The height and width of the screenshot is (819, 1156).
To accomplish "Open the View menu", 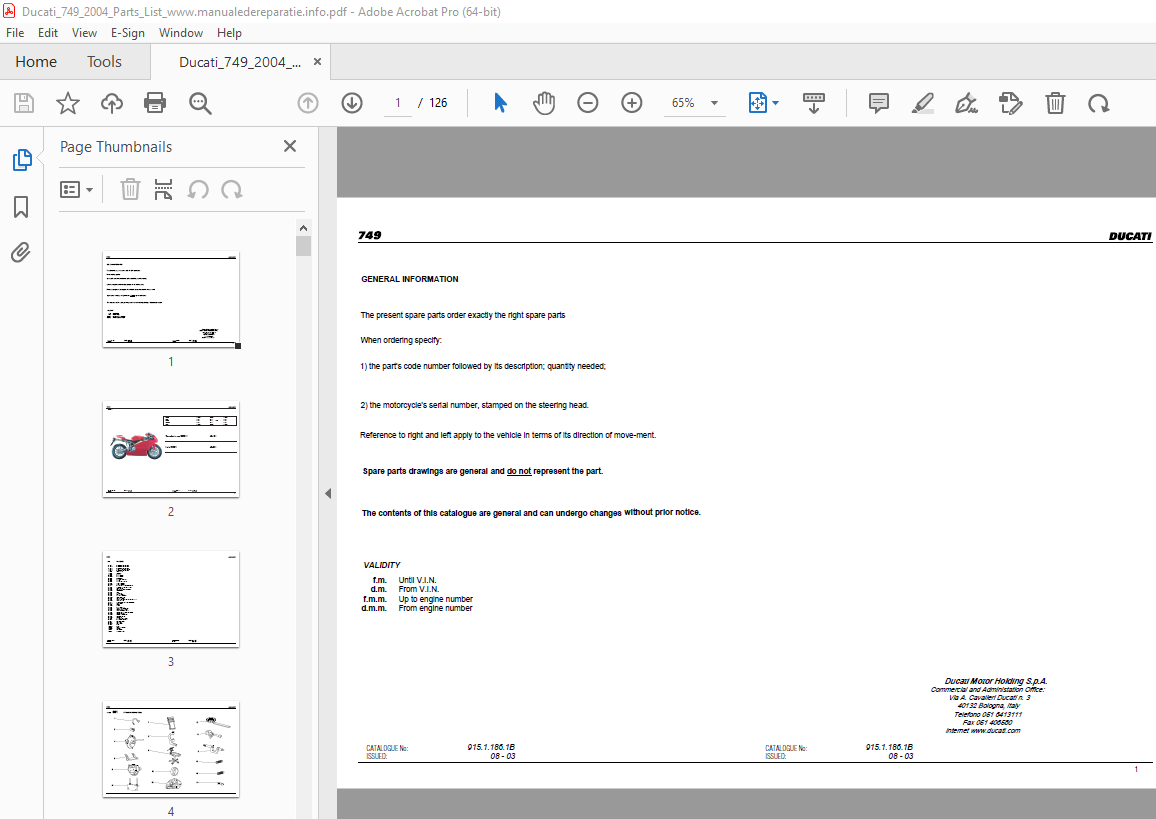I will point(84,32).
